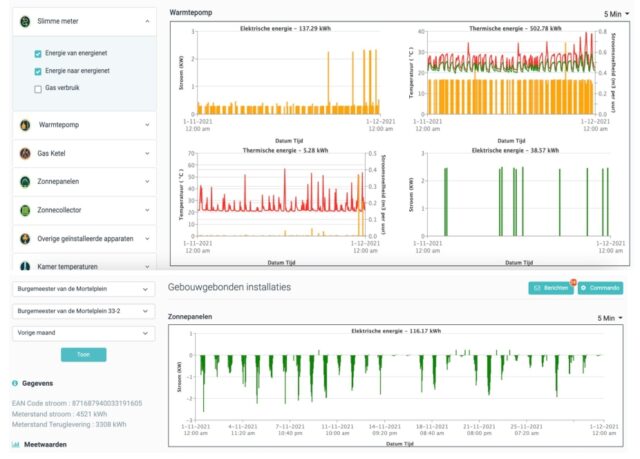Click the Zonnecollector icon
The image size is (640, 459).
click(x=25, y=211)
